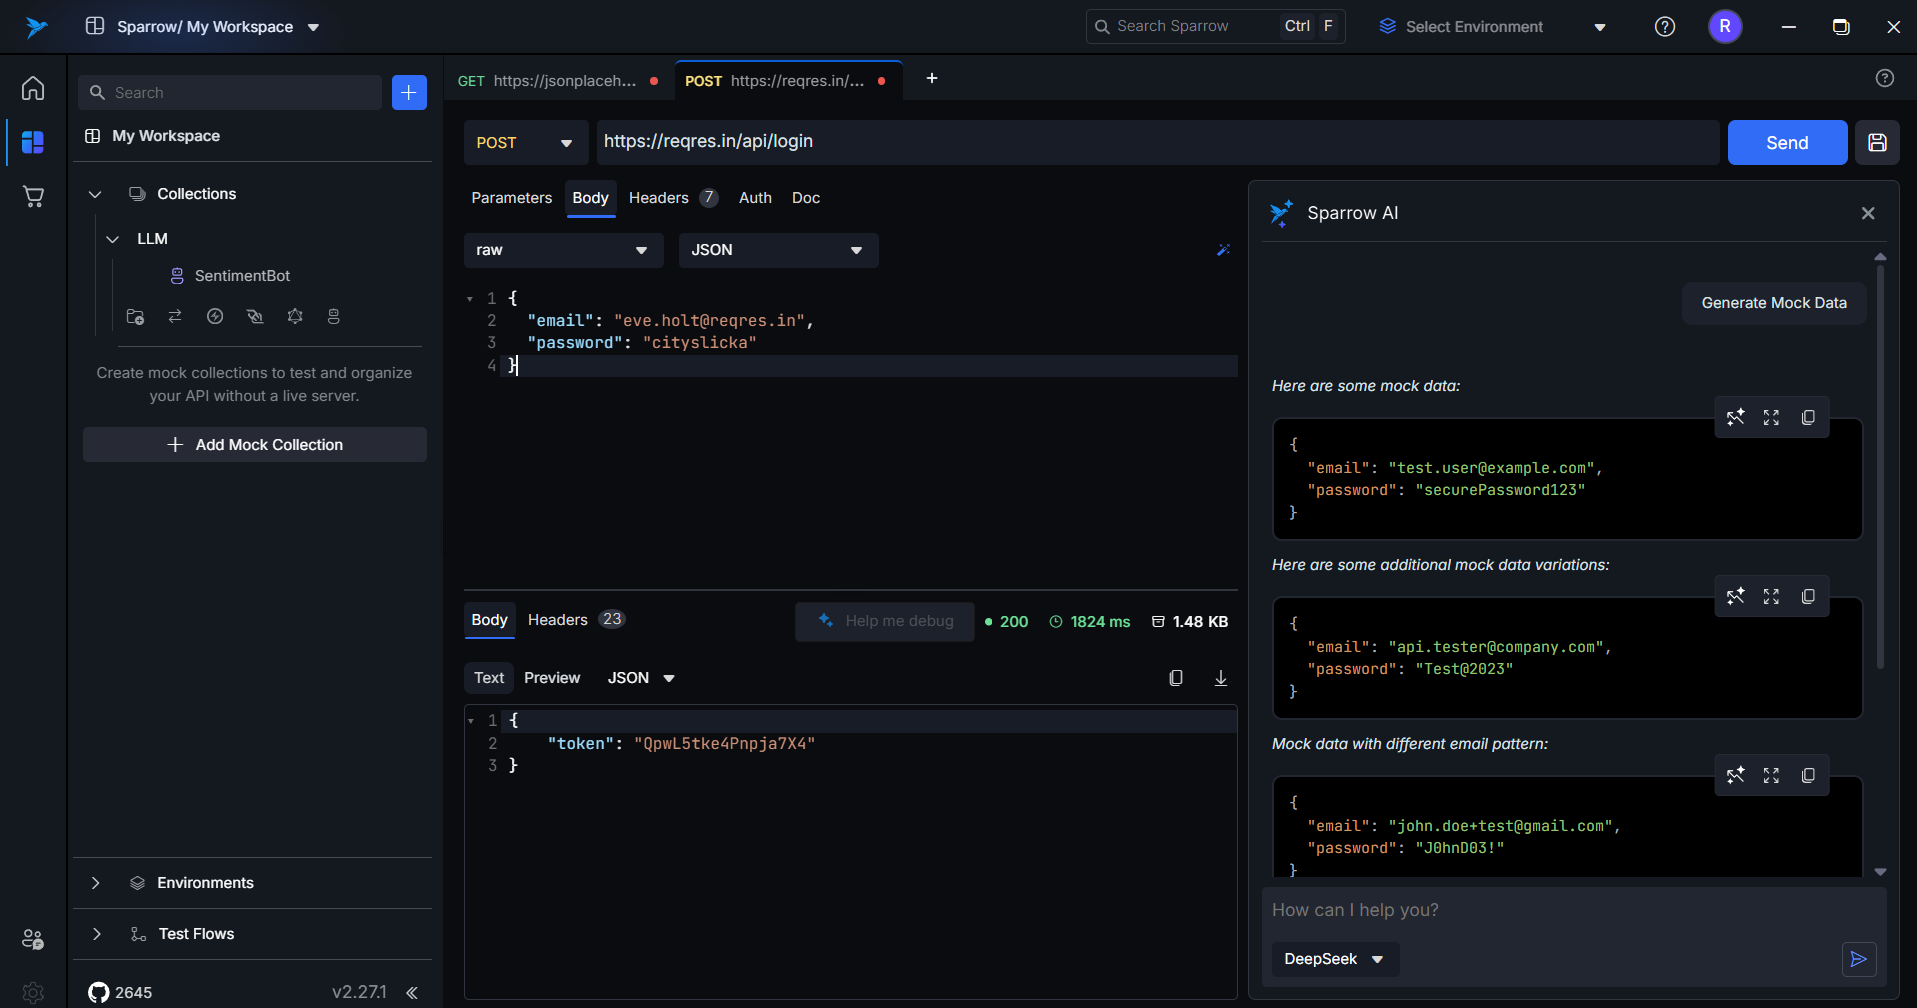Add a REST request with arrows icon

pos(175,316)
